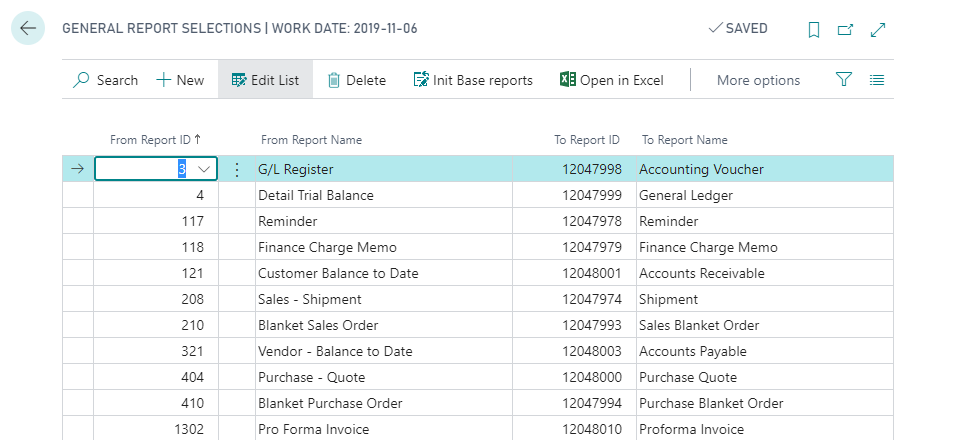The image size is (959, 440).
Task: Select General Ledger cell
Action: 765,195
